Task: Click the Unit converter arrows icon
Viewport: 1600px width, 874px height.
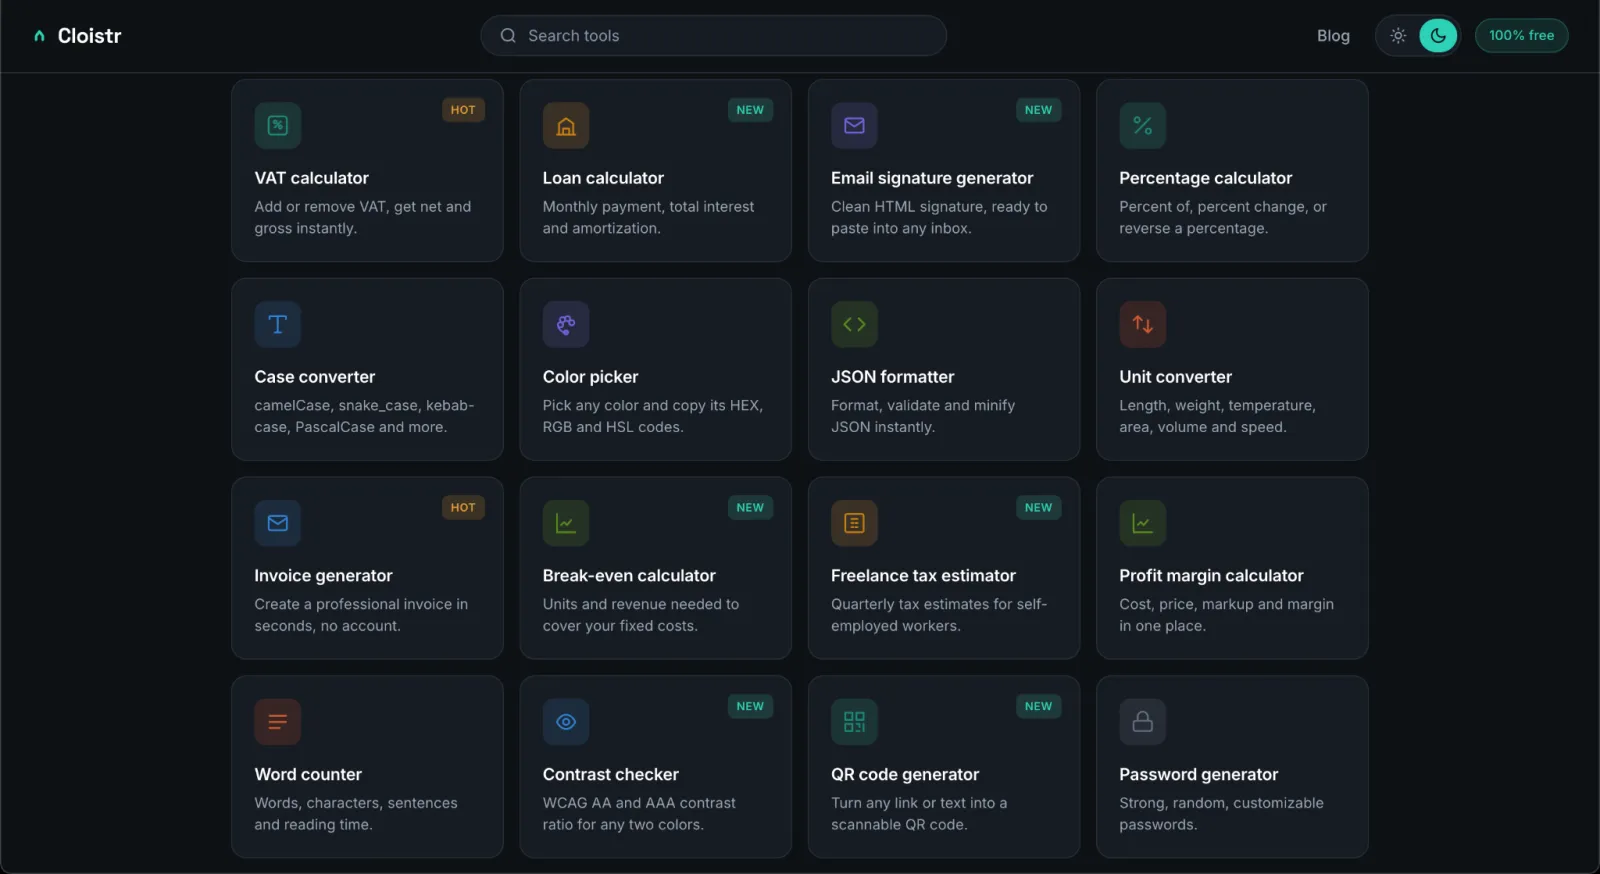Action: click(x=1143, y=324)
